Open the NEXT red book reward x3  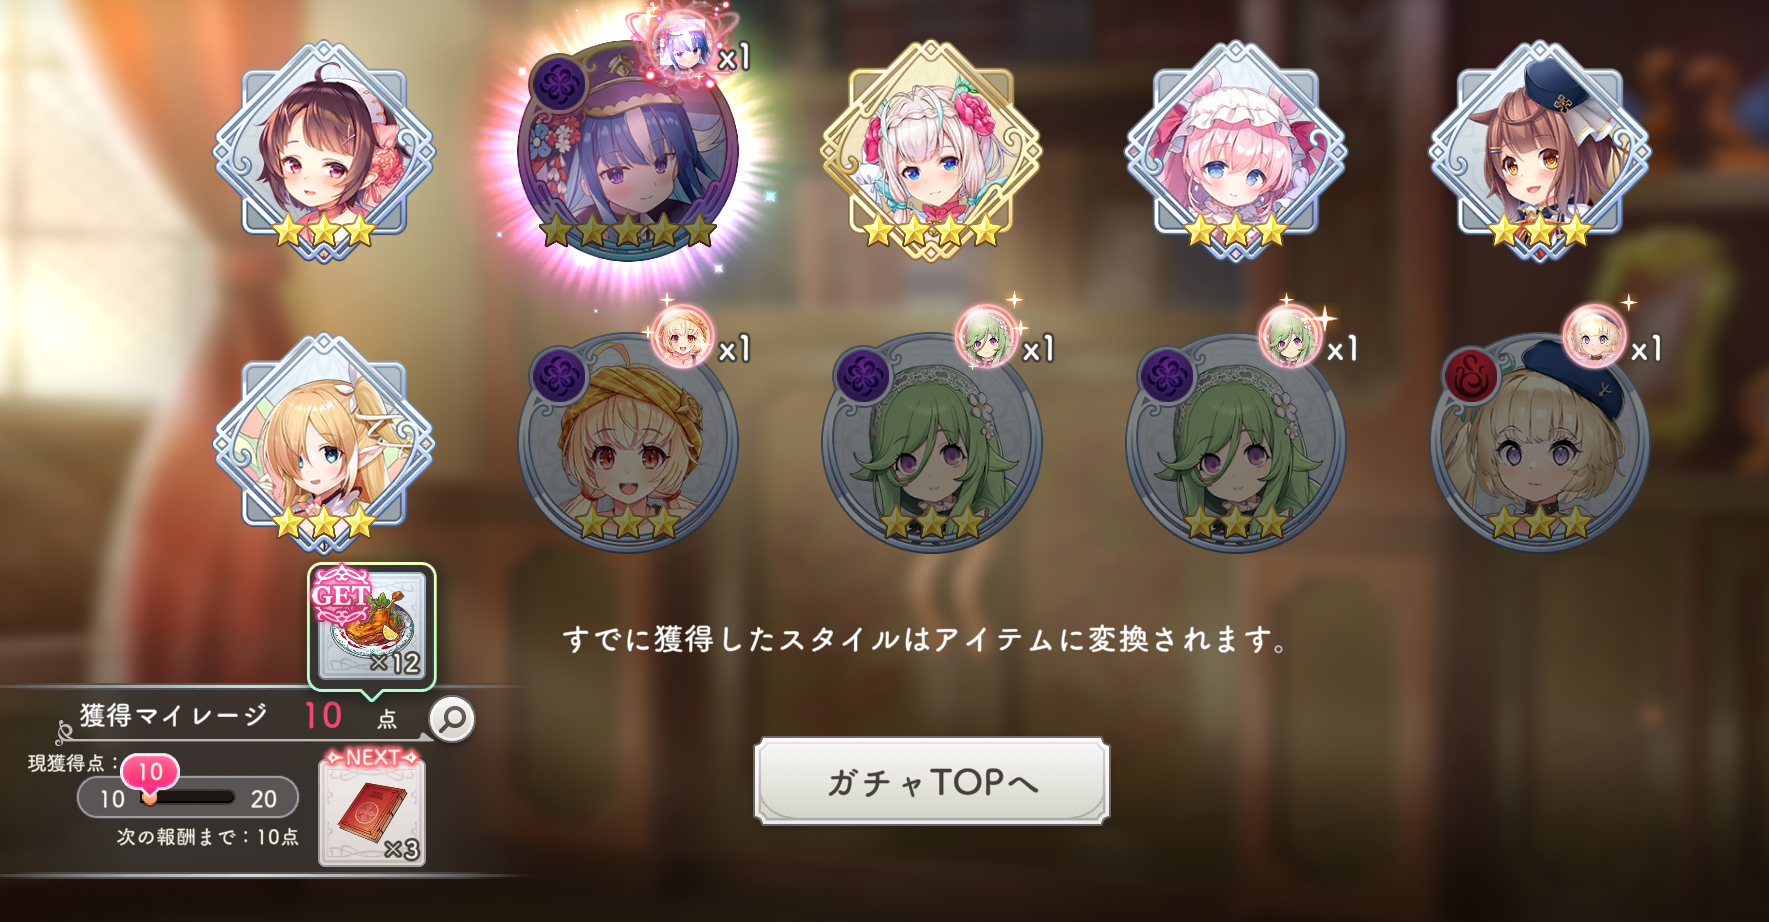pos(372,808)
